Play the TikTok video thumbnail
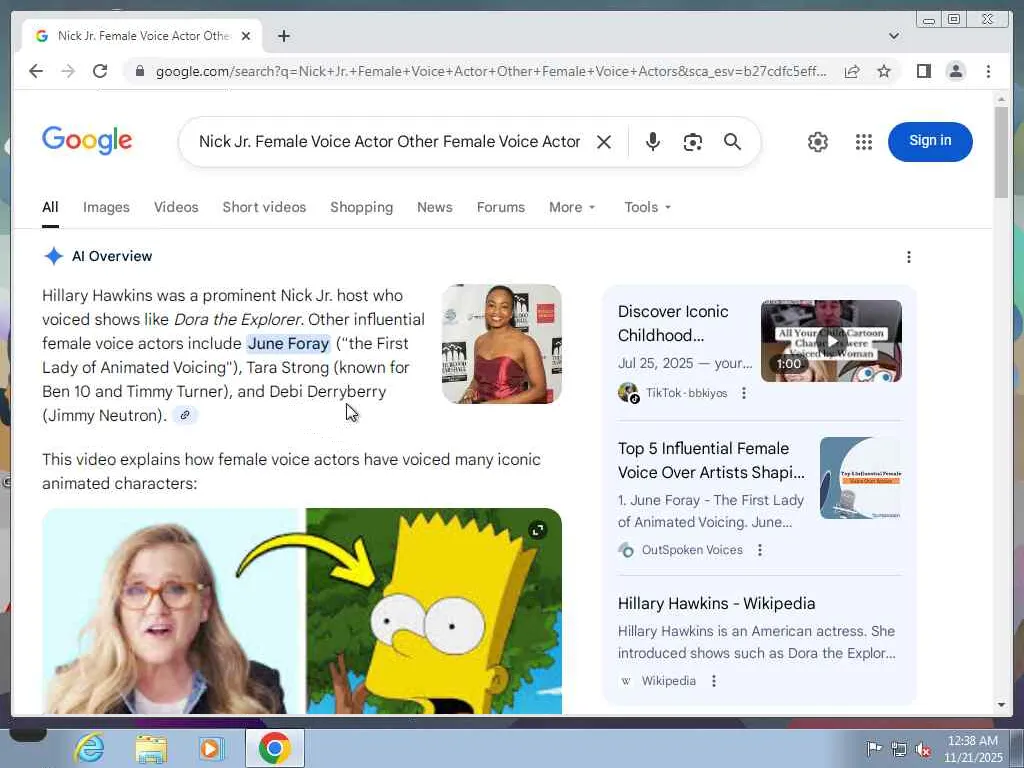 tap(831, 341)
